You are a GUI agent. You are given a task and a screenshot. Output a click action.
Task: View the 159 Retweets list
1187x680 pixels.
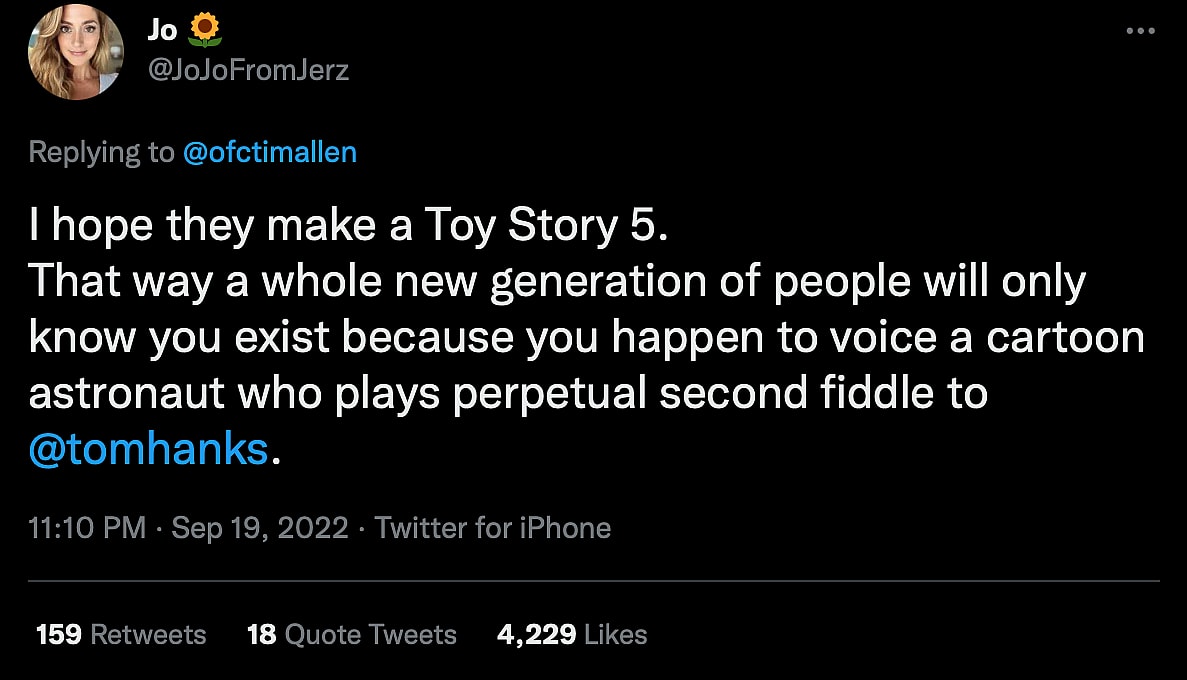coord(121,634)
